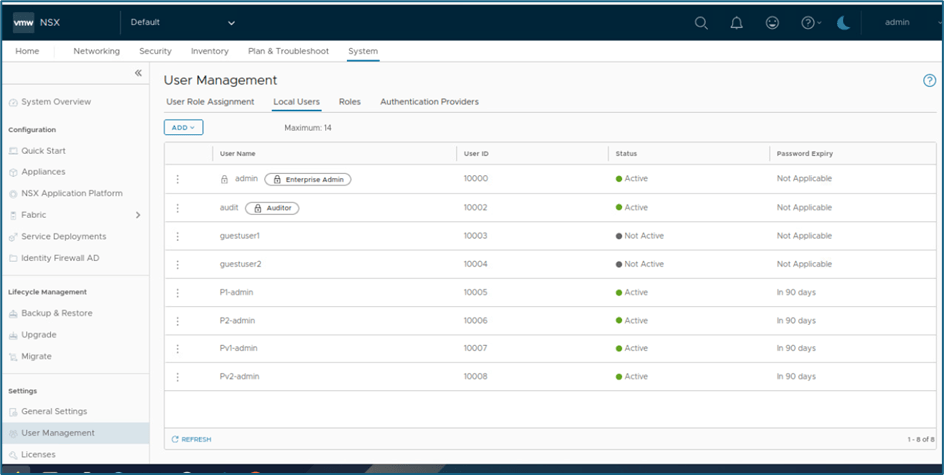Click the search magnifier icon in header
This screenshot has width=944, height=475.
pos(701,23)
